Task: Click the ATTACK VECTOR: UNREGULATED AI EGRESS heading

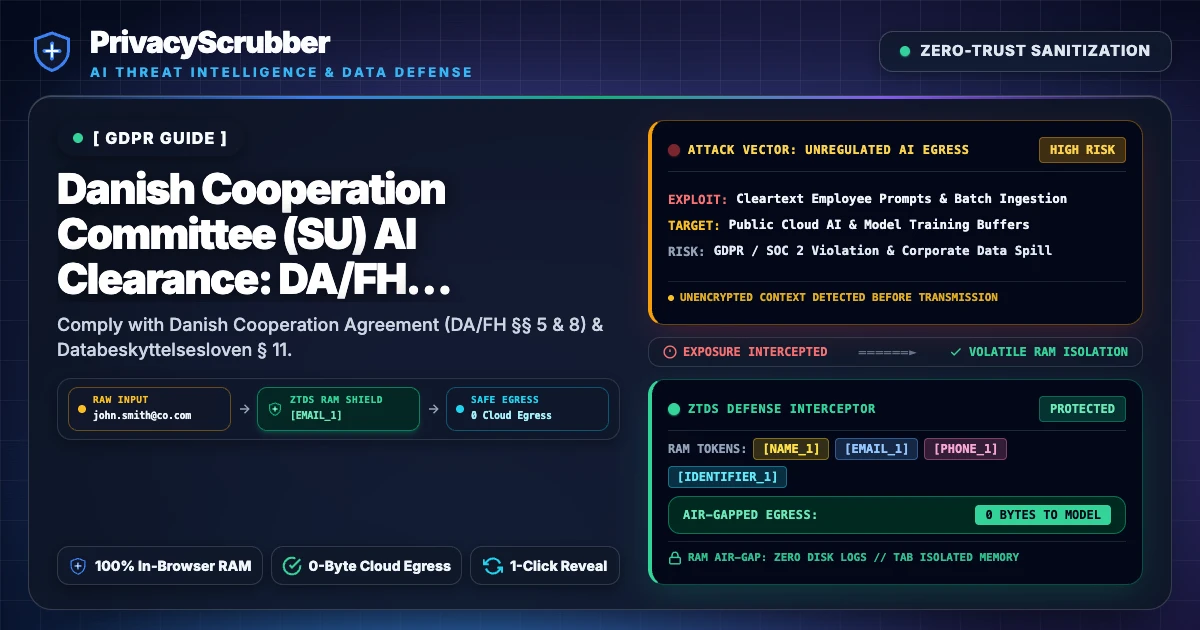Action: pos(828,150)
